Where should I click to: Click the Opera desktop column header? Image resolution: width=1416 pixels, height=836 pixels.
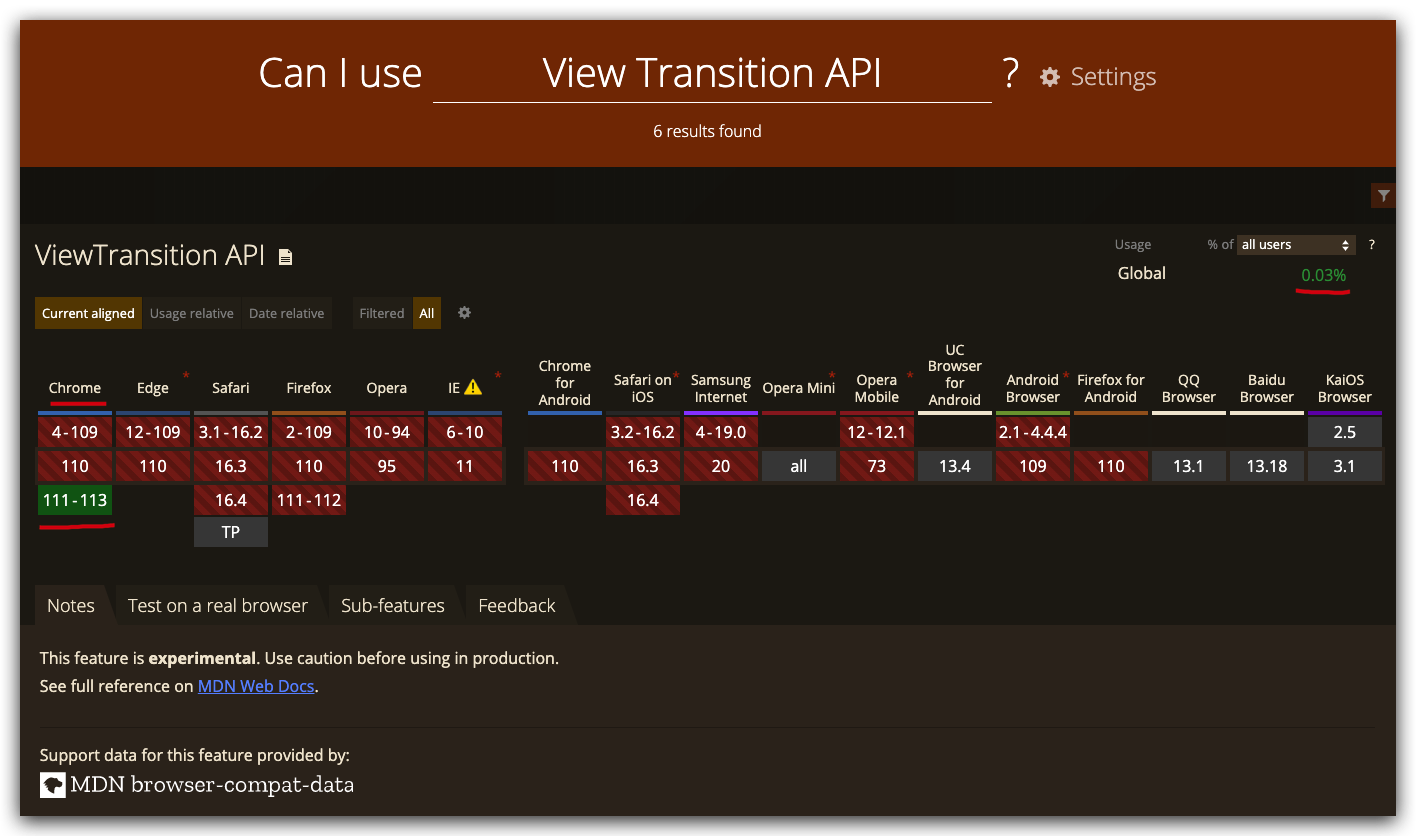coord(387,388)
